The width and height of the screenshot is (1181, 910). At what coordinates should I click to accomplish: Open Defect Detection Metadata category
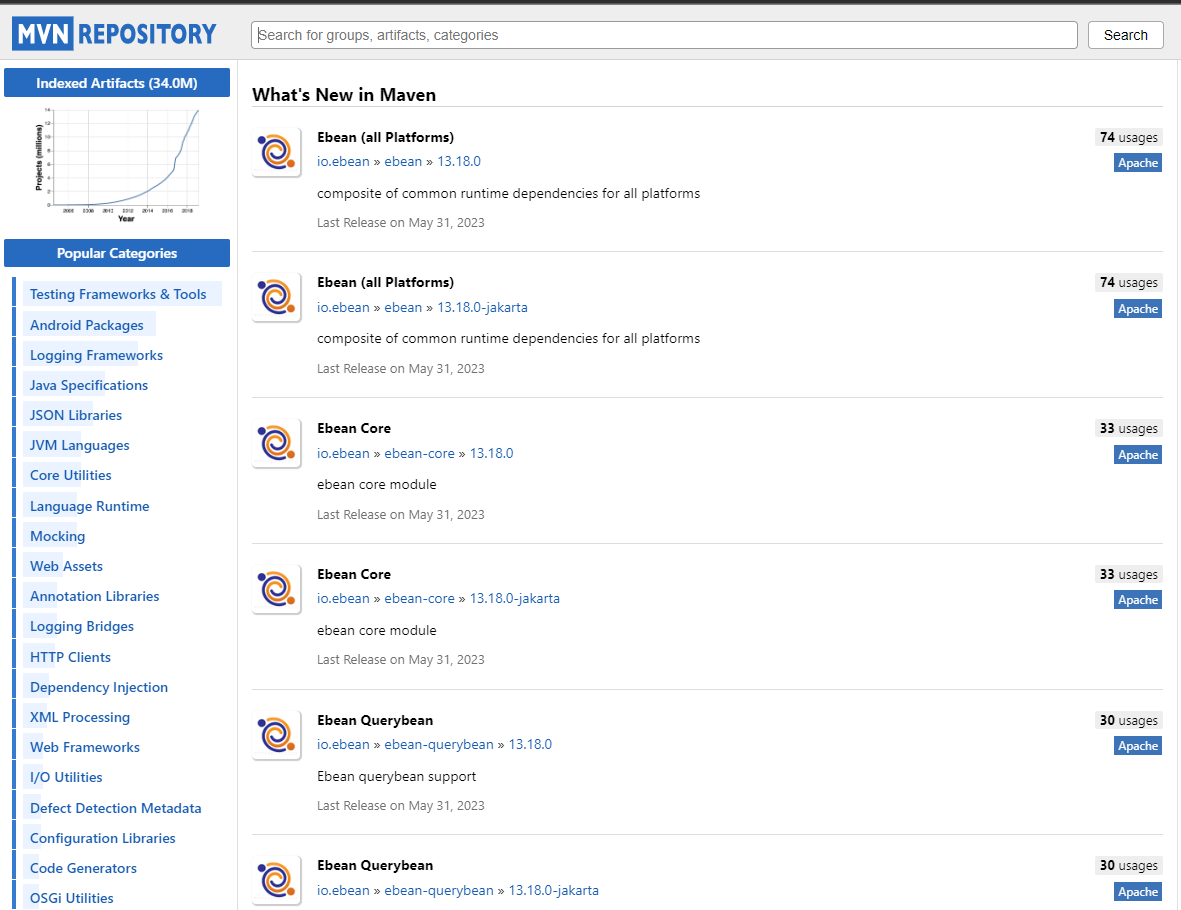tap(116, 808)
